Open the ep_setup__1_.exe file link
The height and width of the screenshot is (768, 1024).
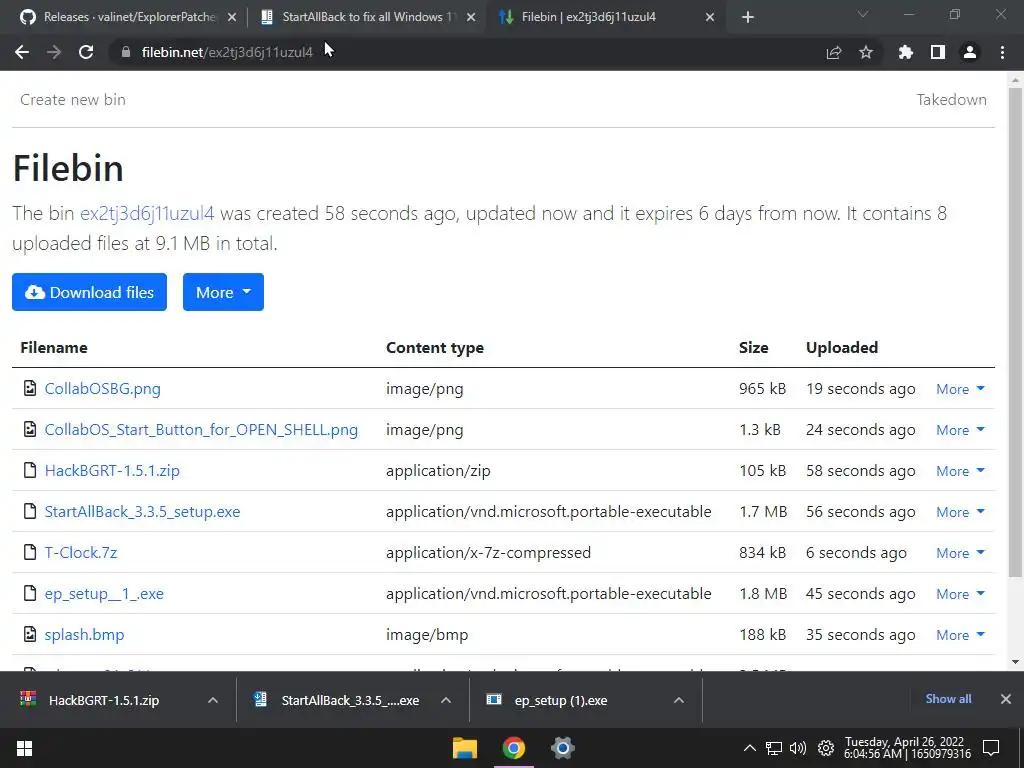pyautogui.click(x=104, y=594)
